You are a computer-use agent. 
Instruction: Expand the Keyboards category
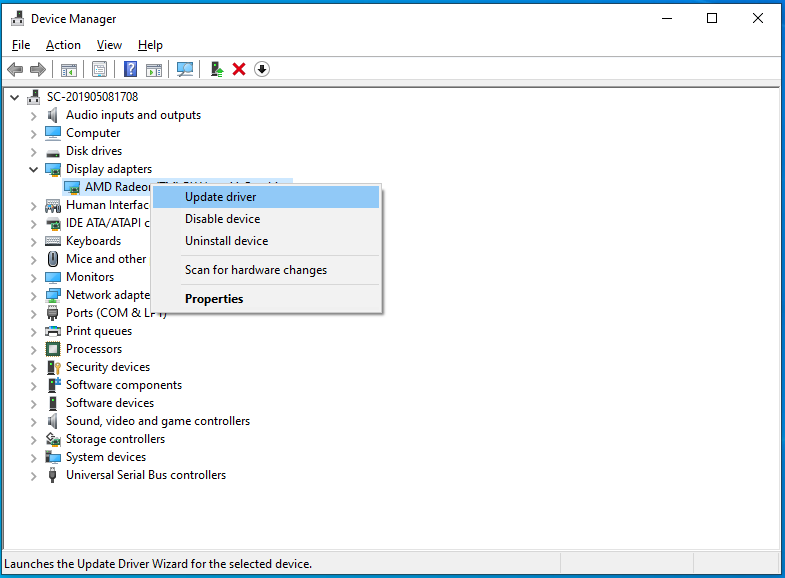(x=34, y=242)
